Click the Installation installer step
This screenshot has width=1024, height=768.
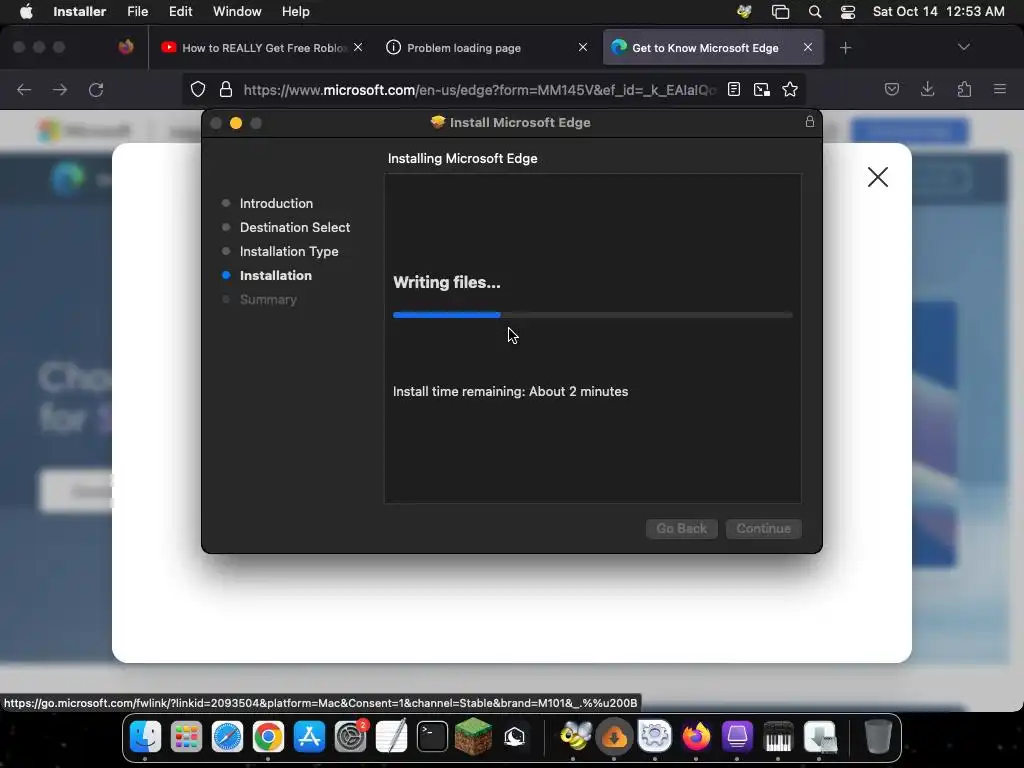[276, 276]
